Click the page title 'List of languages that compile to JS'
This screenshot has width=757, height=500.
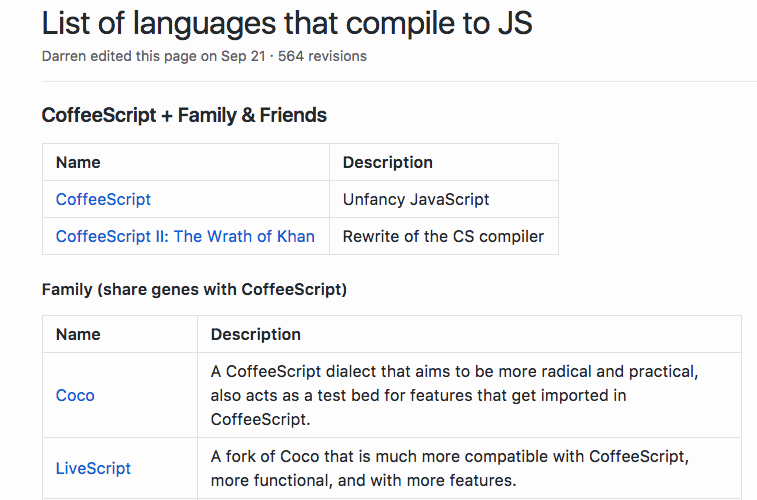click(287, 23)
